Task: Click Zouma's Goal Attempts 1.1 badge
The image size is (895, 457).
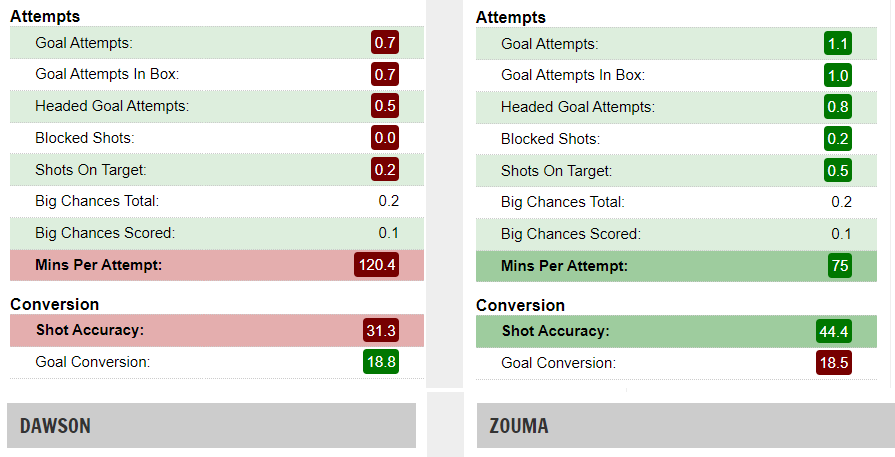Action: pyautogui.click(x=838, y=43)
